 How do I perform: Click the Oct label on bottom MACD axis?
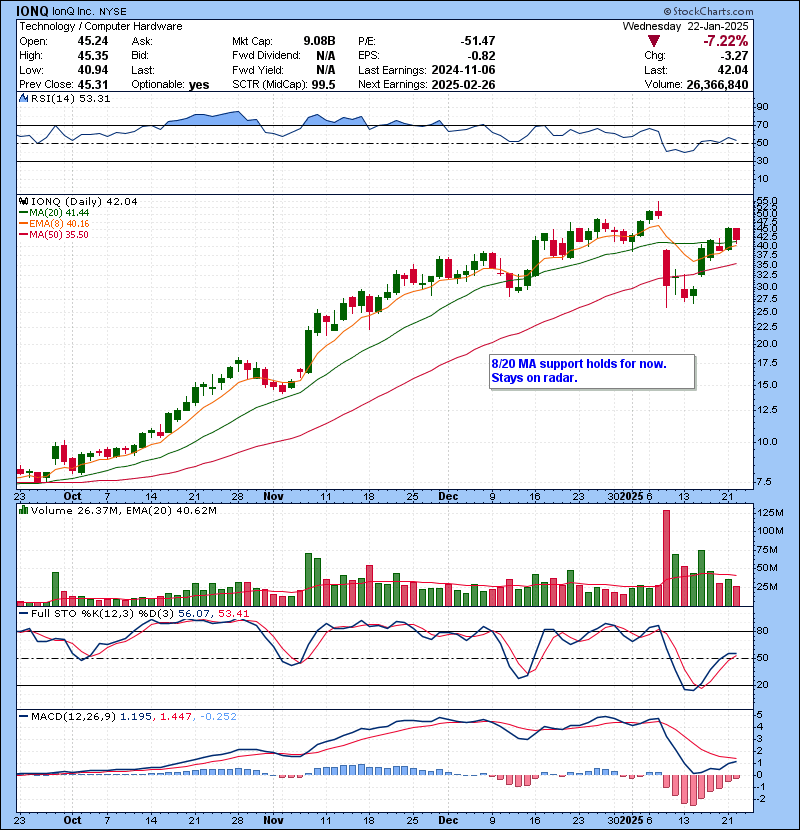pos(72,820)
